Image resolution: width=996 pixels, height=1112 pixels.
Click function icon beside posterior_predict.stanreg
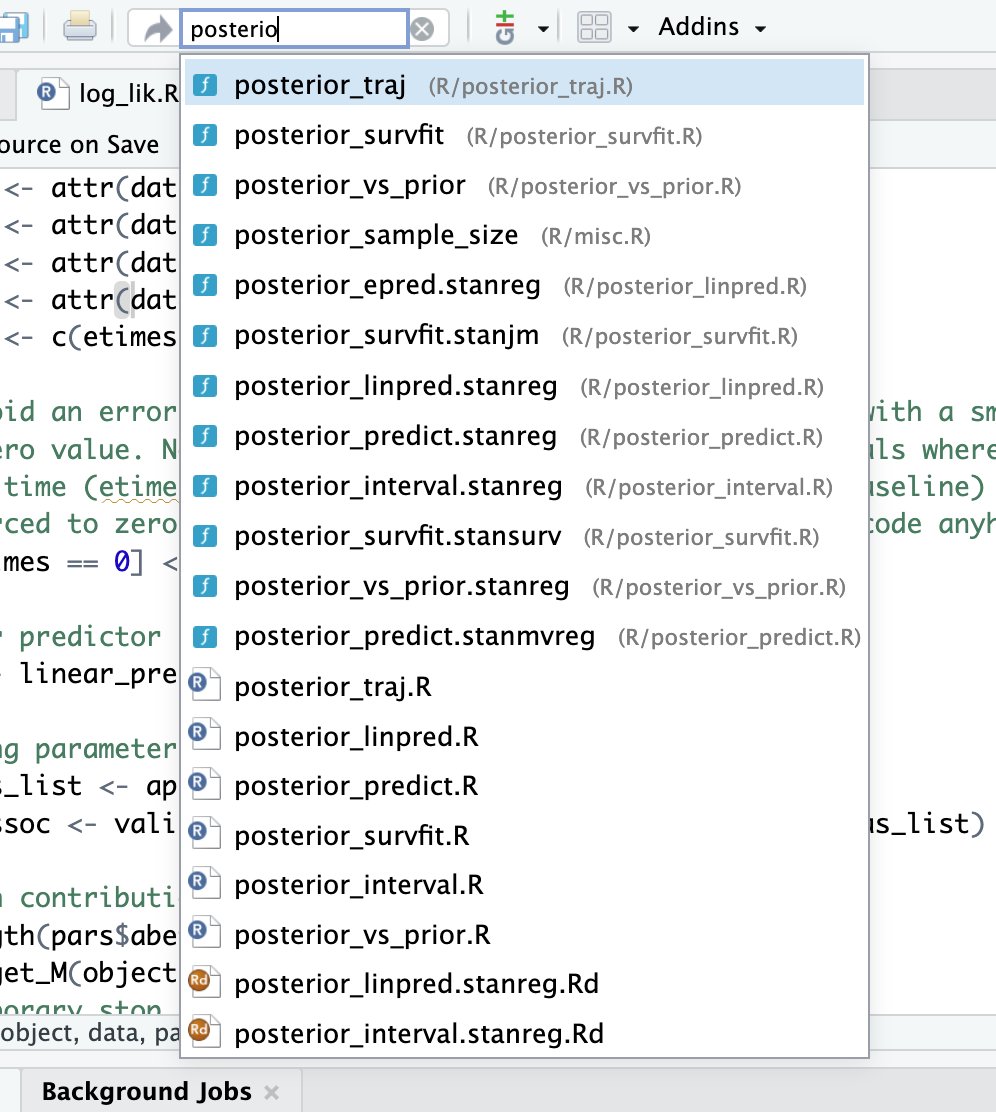[x=205, y=435]
